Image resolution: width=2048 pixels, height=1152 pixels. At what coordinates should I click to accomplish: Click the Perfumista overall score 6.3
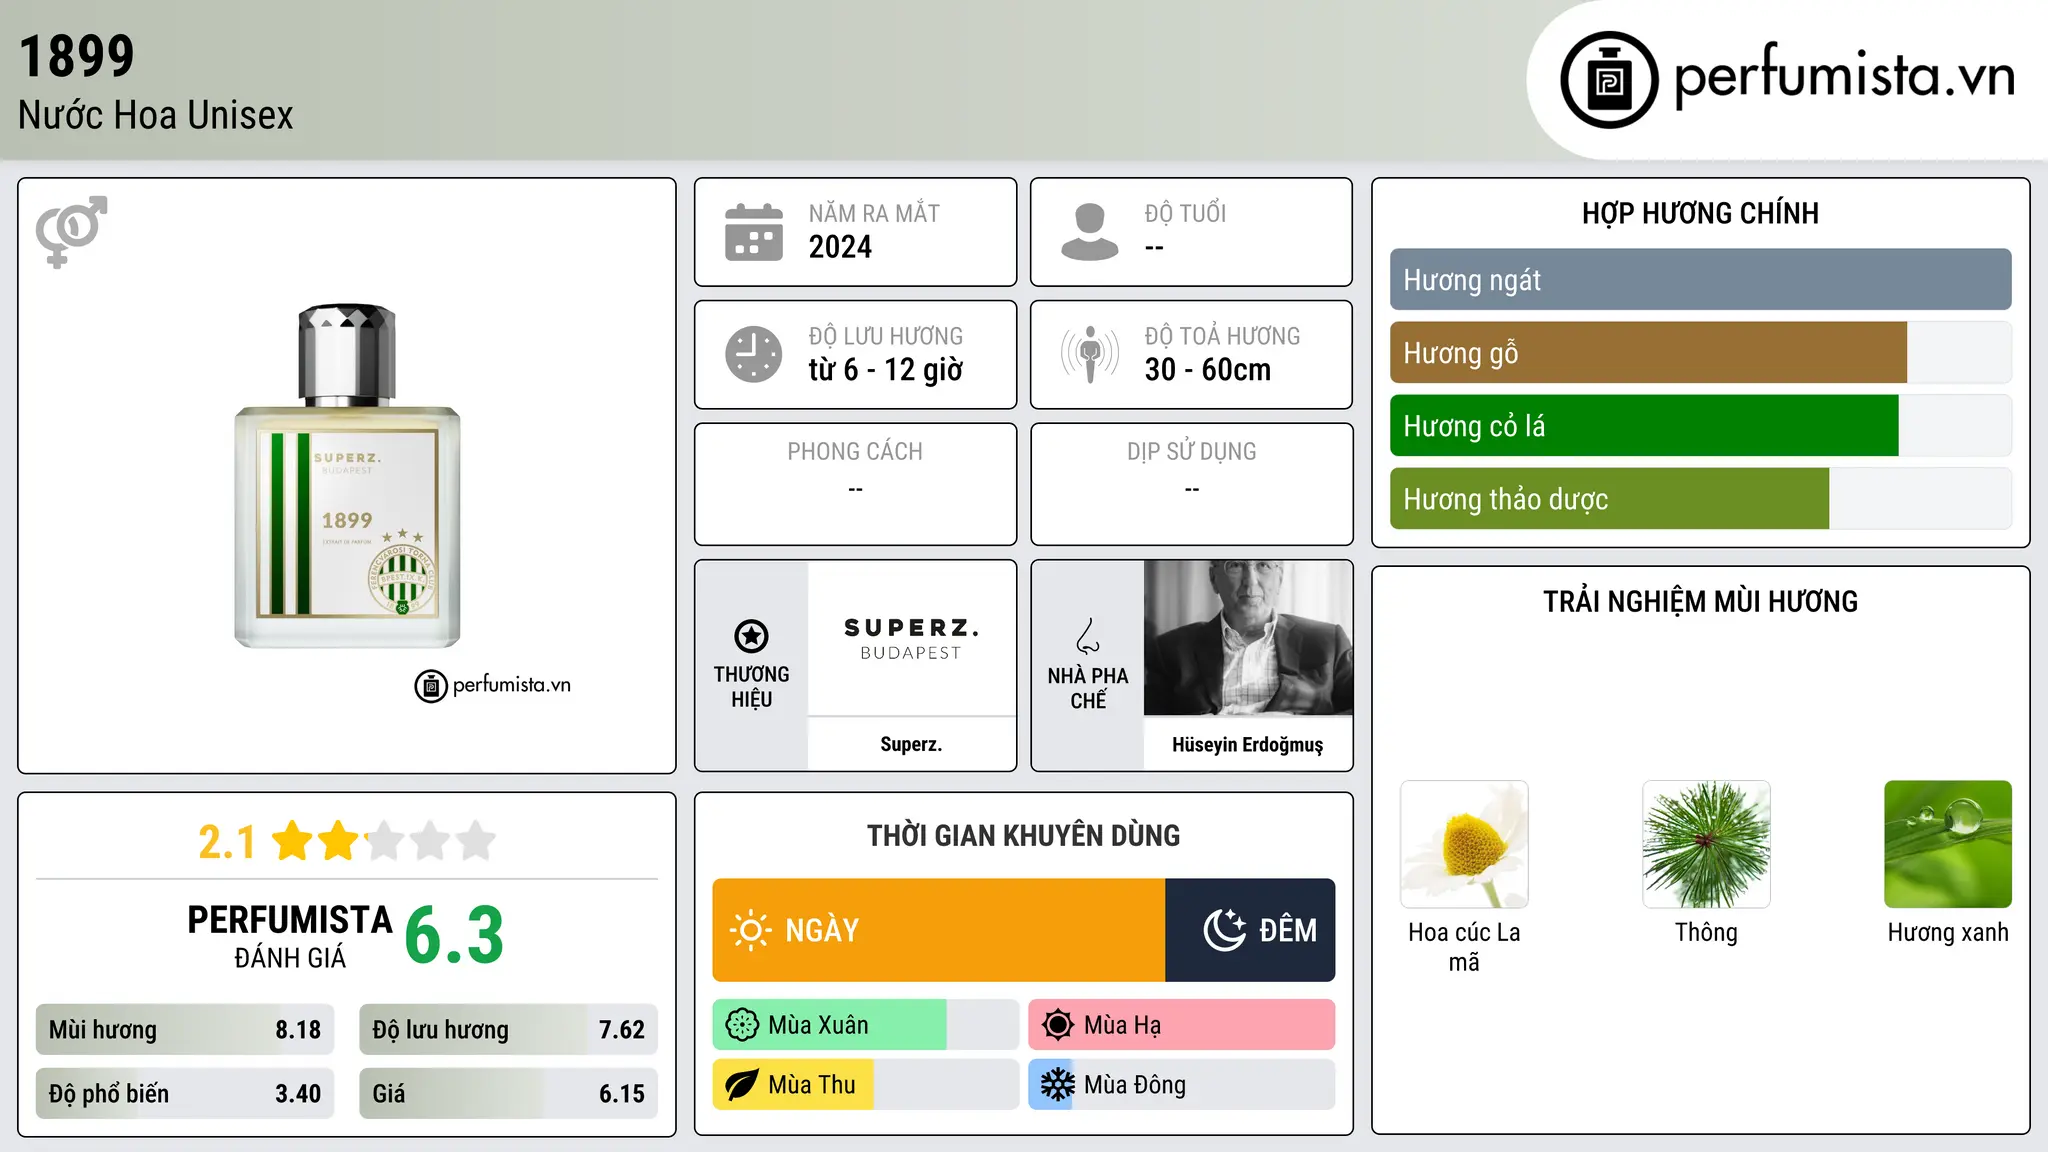(454, 936)
